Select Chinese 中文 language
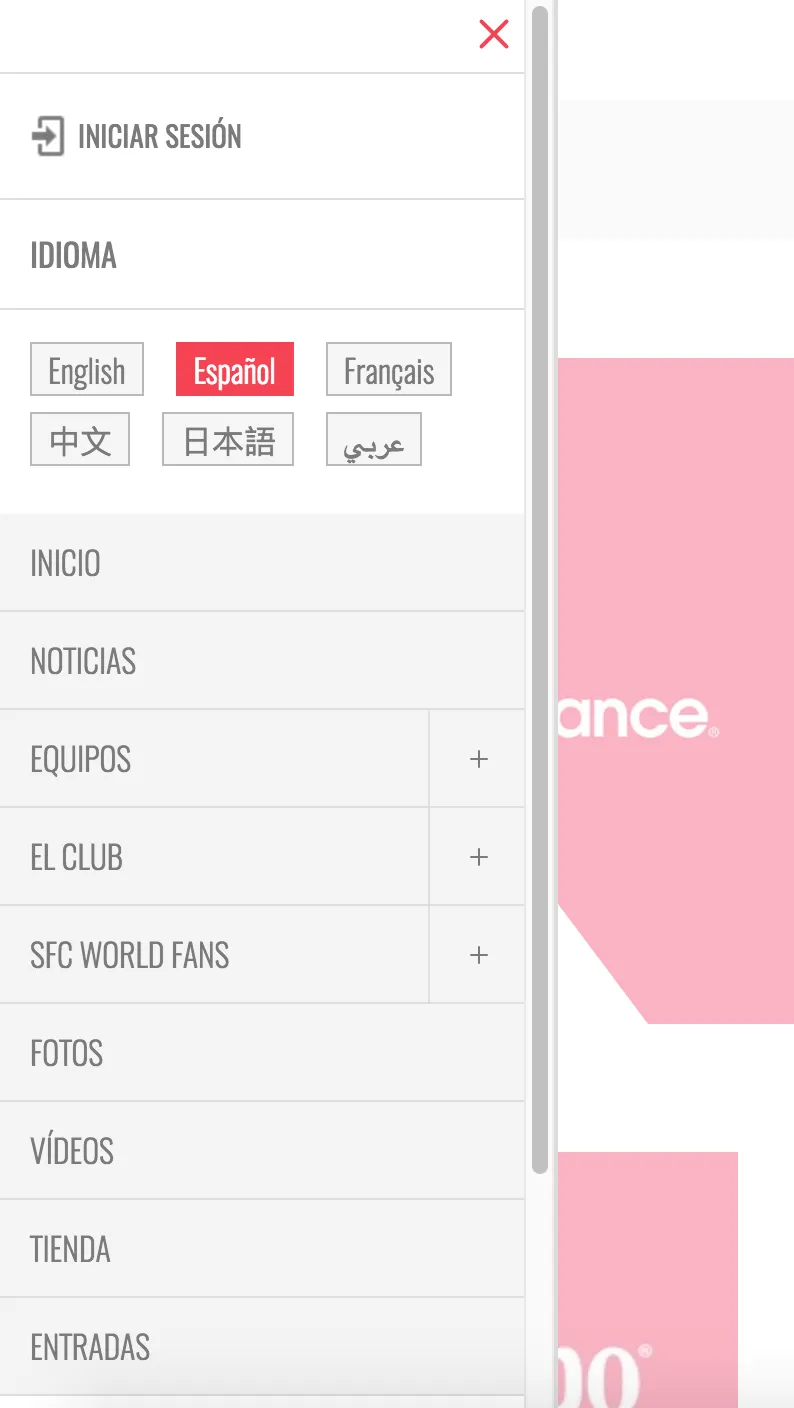 point(80,440)
